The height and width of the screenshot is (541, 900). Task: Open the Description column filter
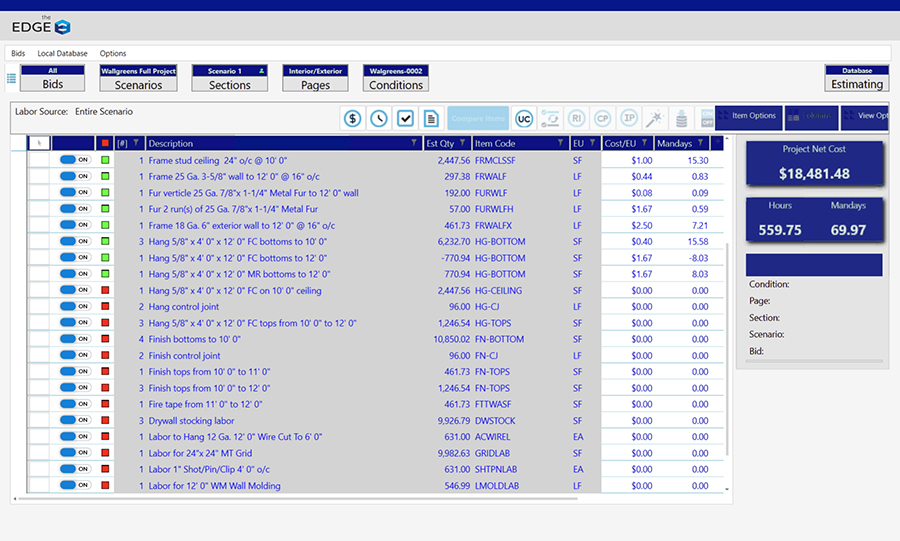click(x=414, y=143)
